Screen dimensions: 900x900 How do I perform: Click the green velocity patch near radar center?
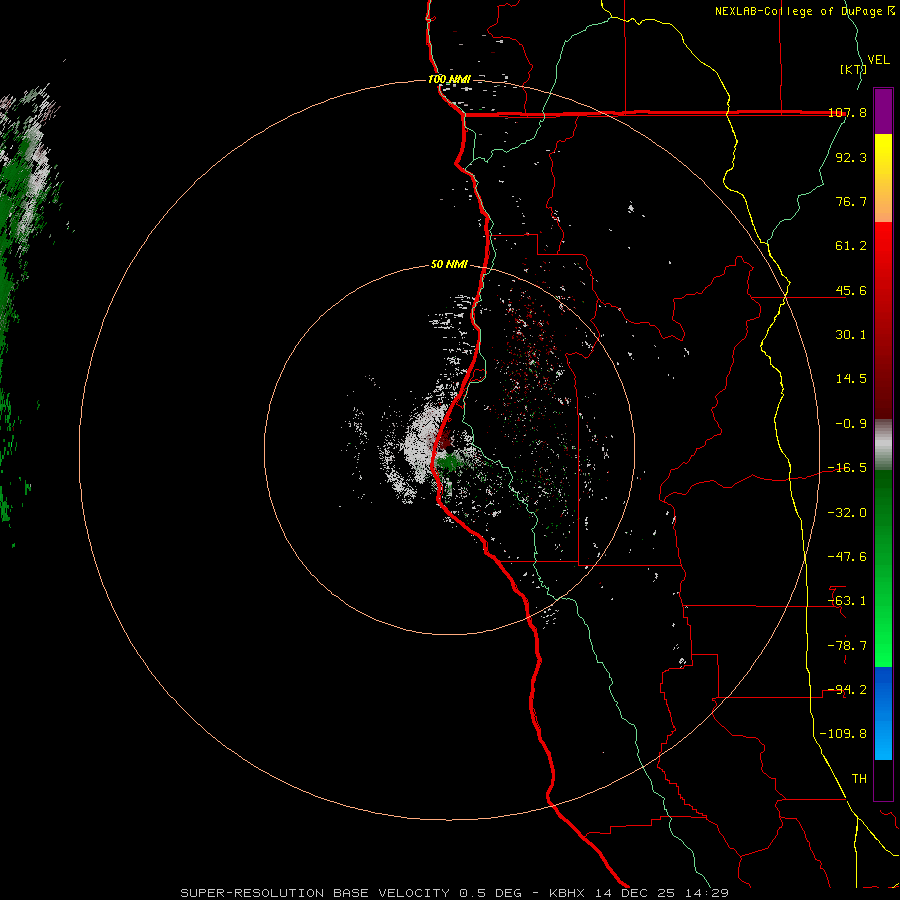(x=448, y=461)
